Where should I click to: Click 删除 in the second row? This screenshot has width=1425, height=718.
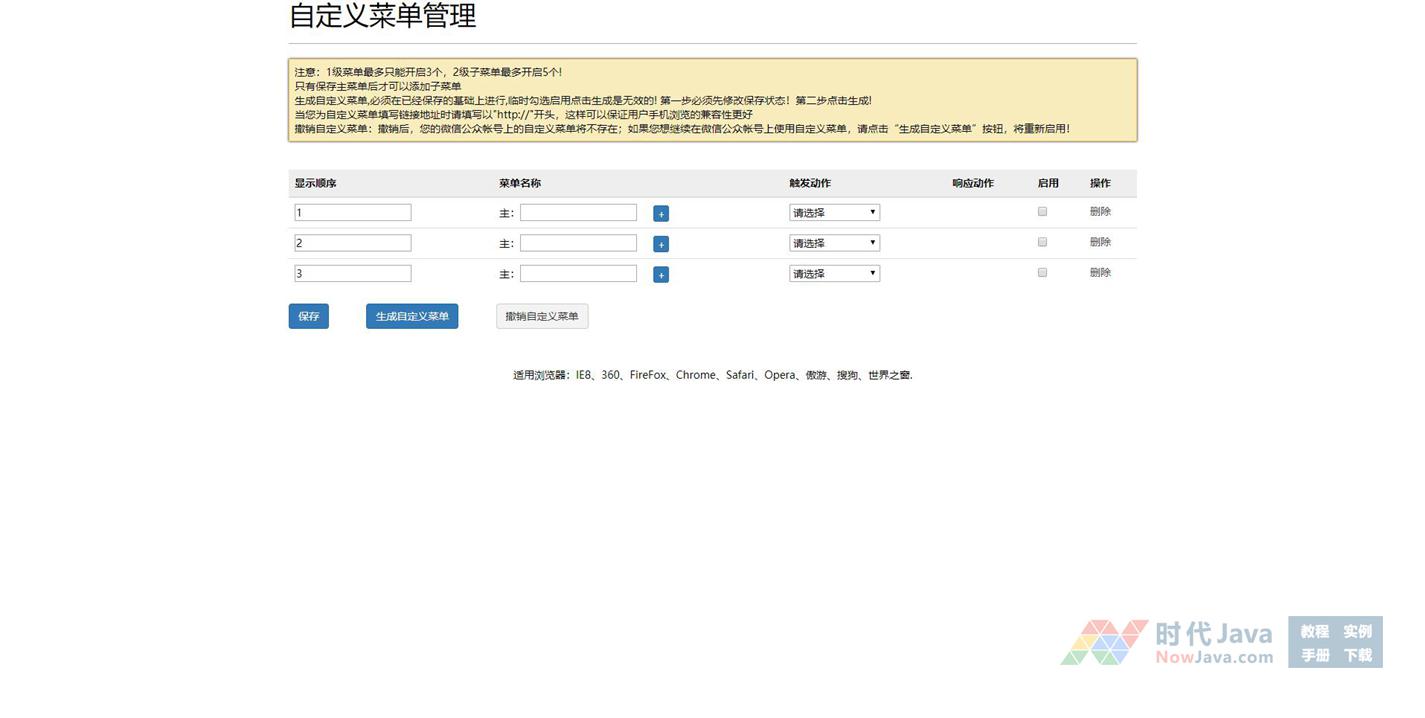click(1100, 242)
